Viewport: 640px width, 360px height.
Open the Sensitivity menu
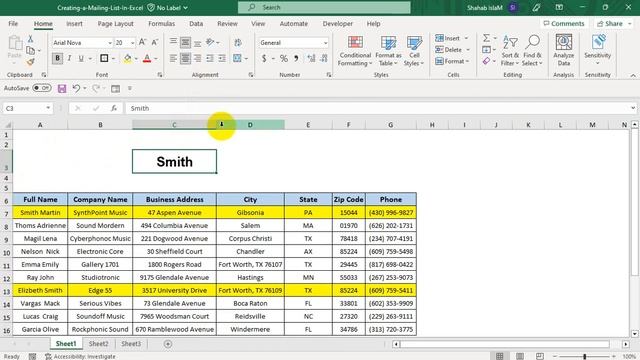click(x=598, y=50)
